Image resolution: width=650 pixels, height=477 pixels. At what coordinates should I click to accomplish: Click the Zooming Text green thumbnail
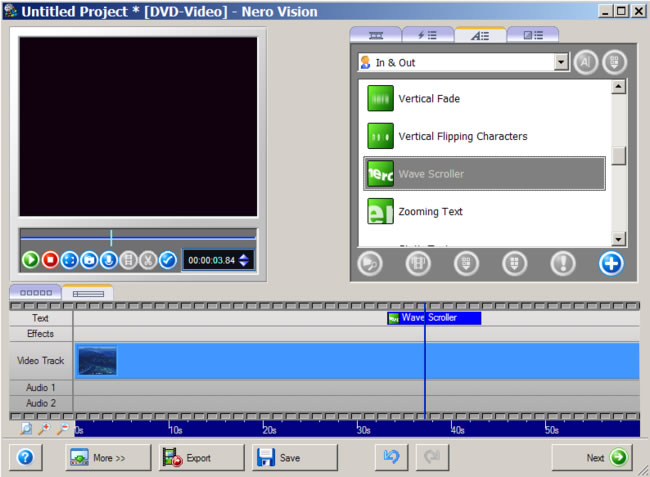click(x=380, y=211)
